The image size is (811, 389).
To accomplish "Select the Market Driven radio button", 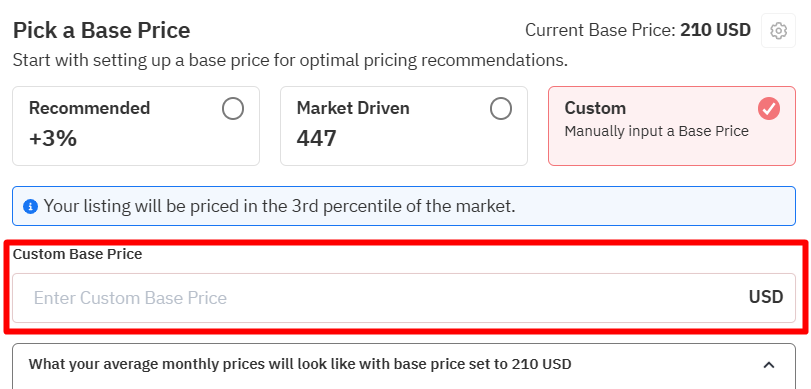I will (x=501, y=109).
